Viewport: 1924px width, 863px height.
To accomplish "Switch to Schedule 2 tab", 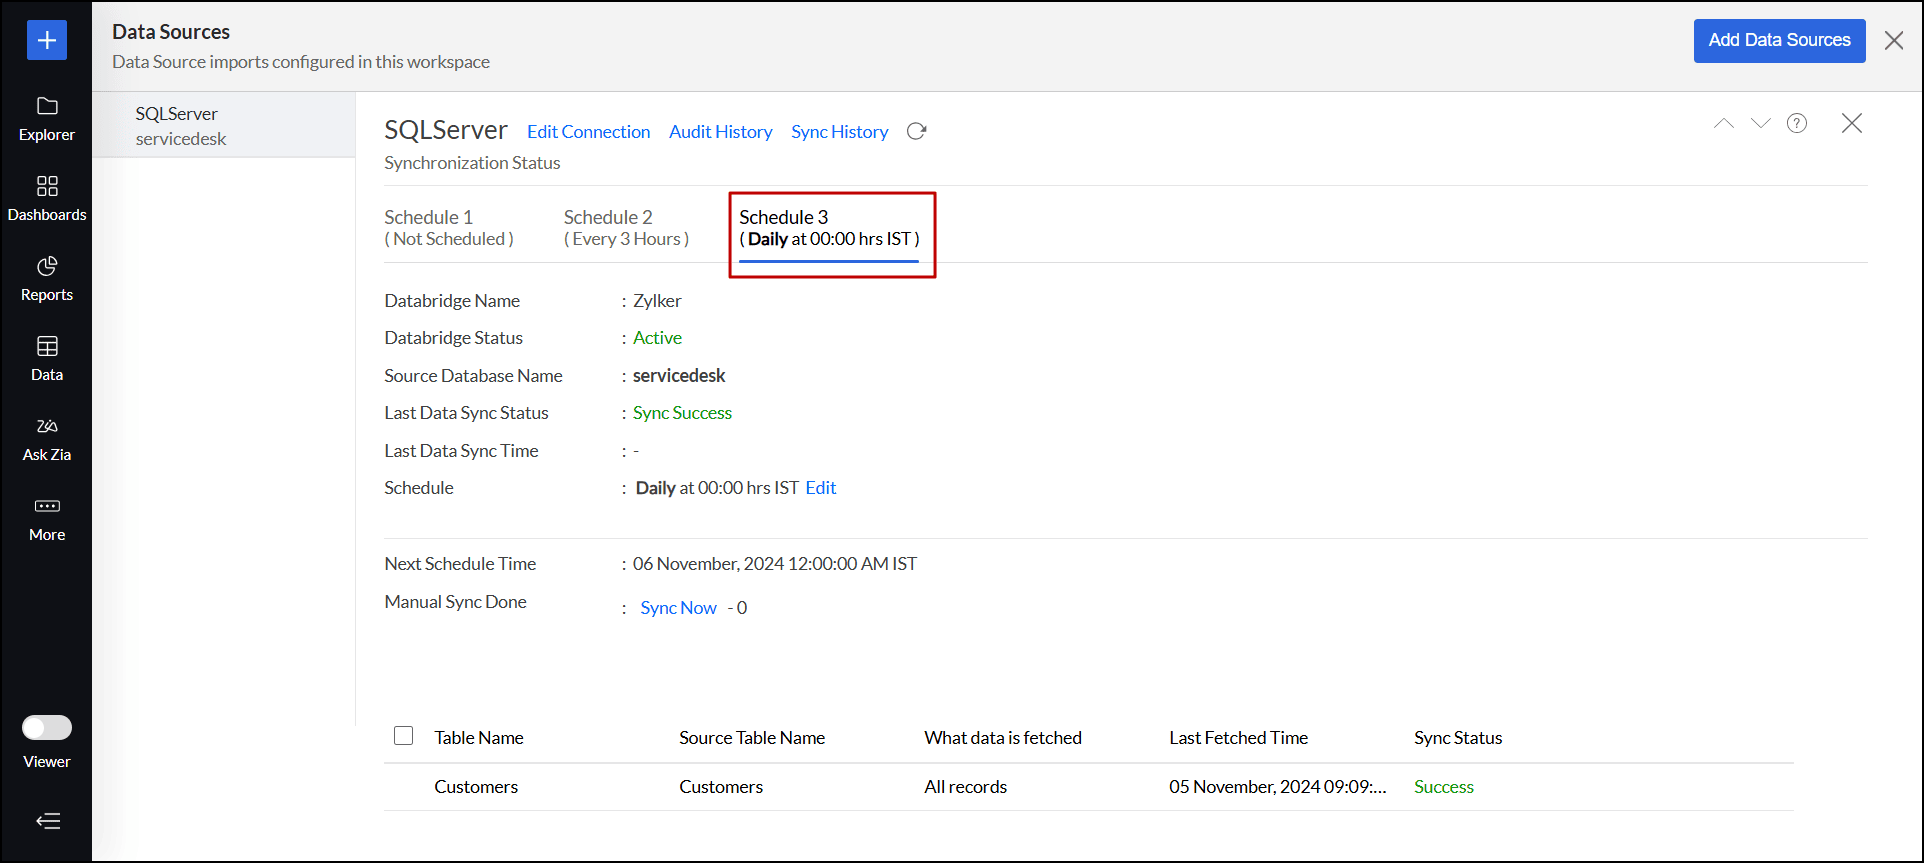I will [626, 228].
